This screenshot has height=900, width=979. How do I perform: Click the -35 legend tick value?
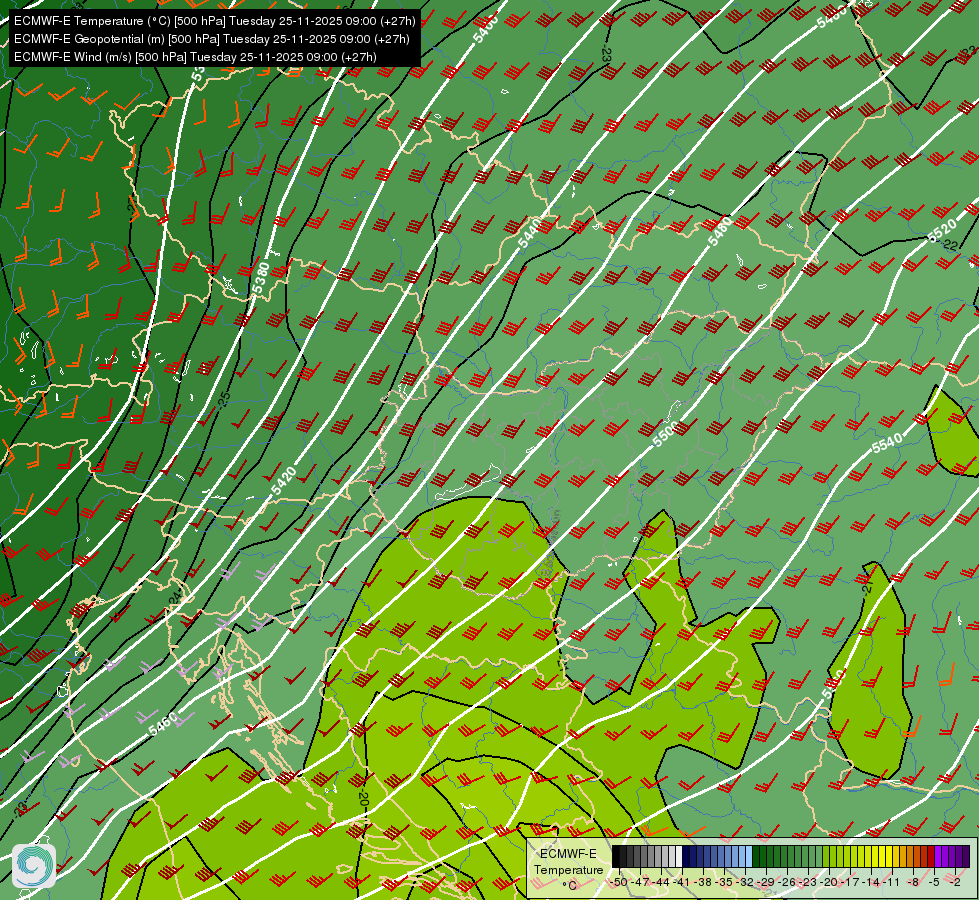(x=724, y=882)
